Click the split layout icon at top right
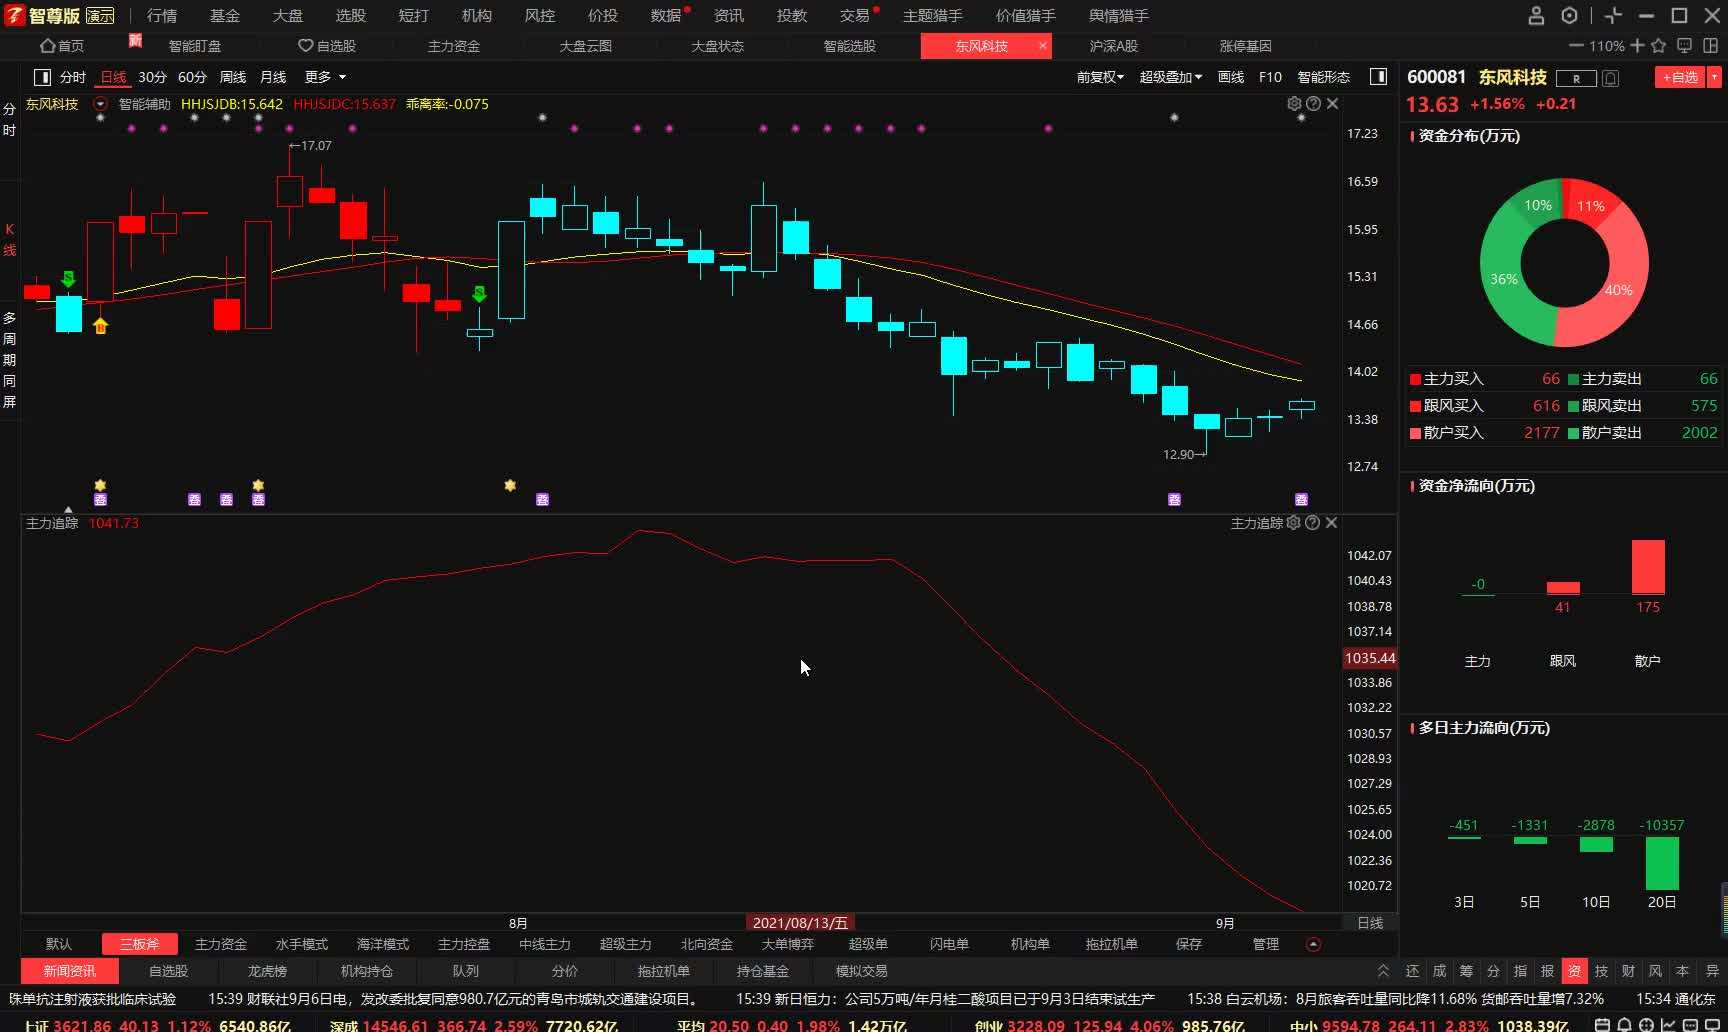 coord(1710,46)
